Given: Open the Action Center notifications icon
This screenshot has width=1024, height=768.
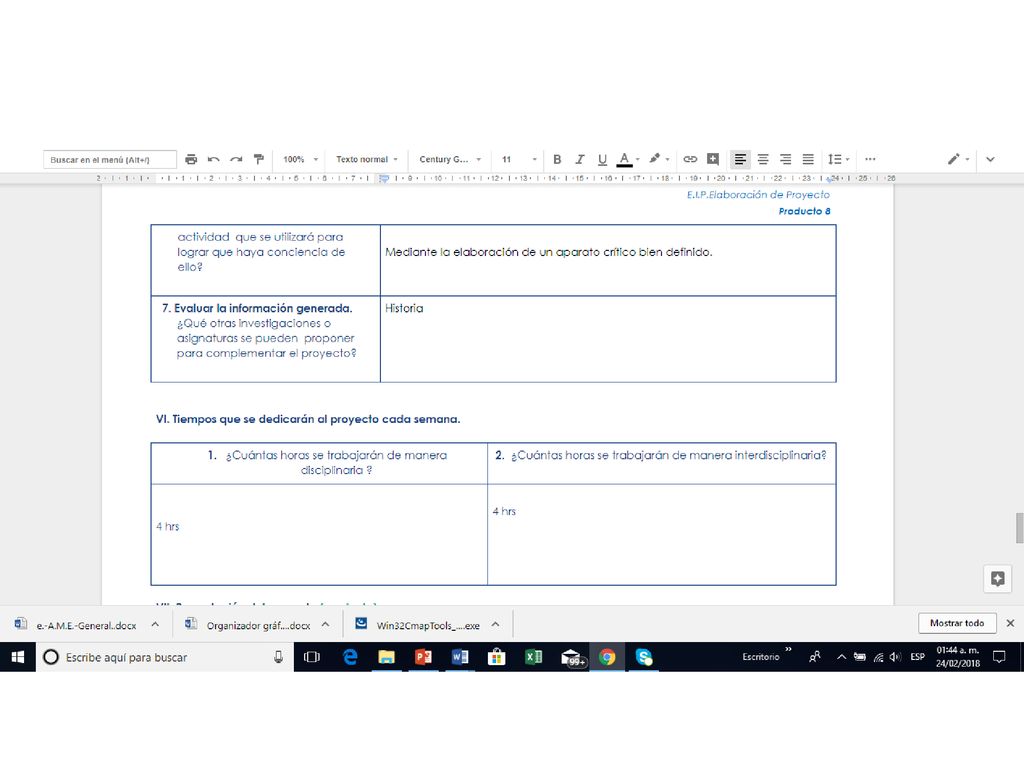Looking at the screenshot, I should [x=999, y=657].
